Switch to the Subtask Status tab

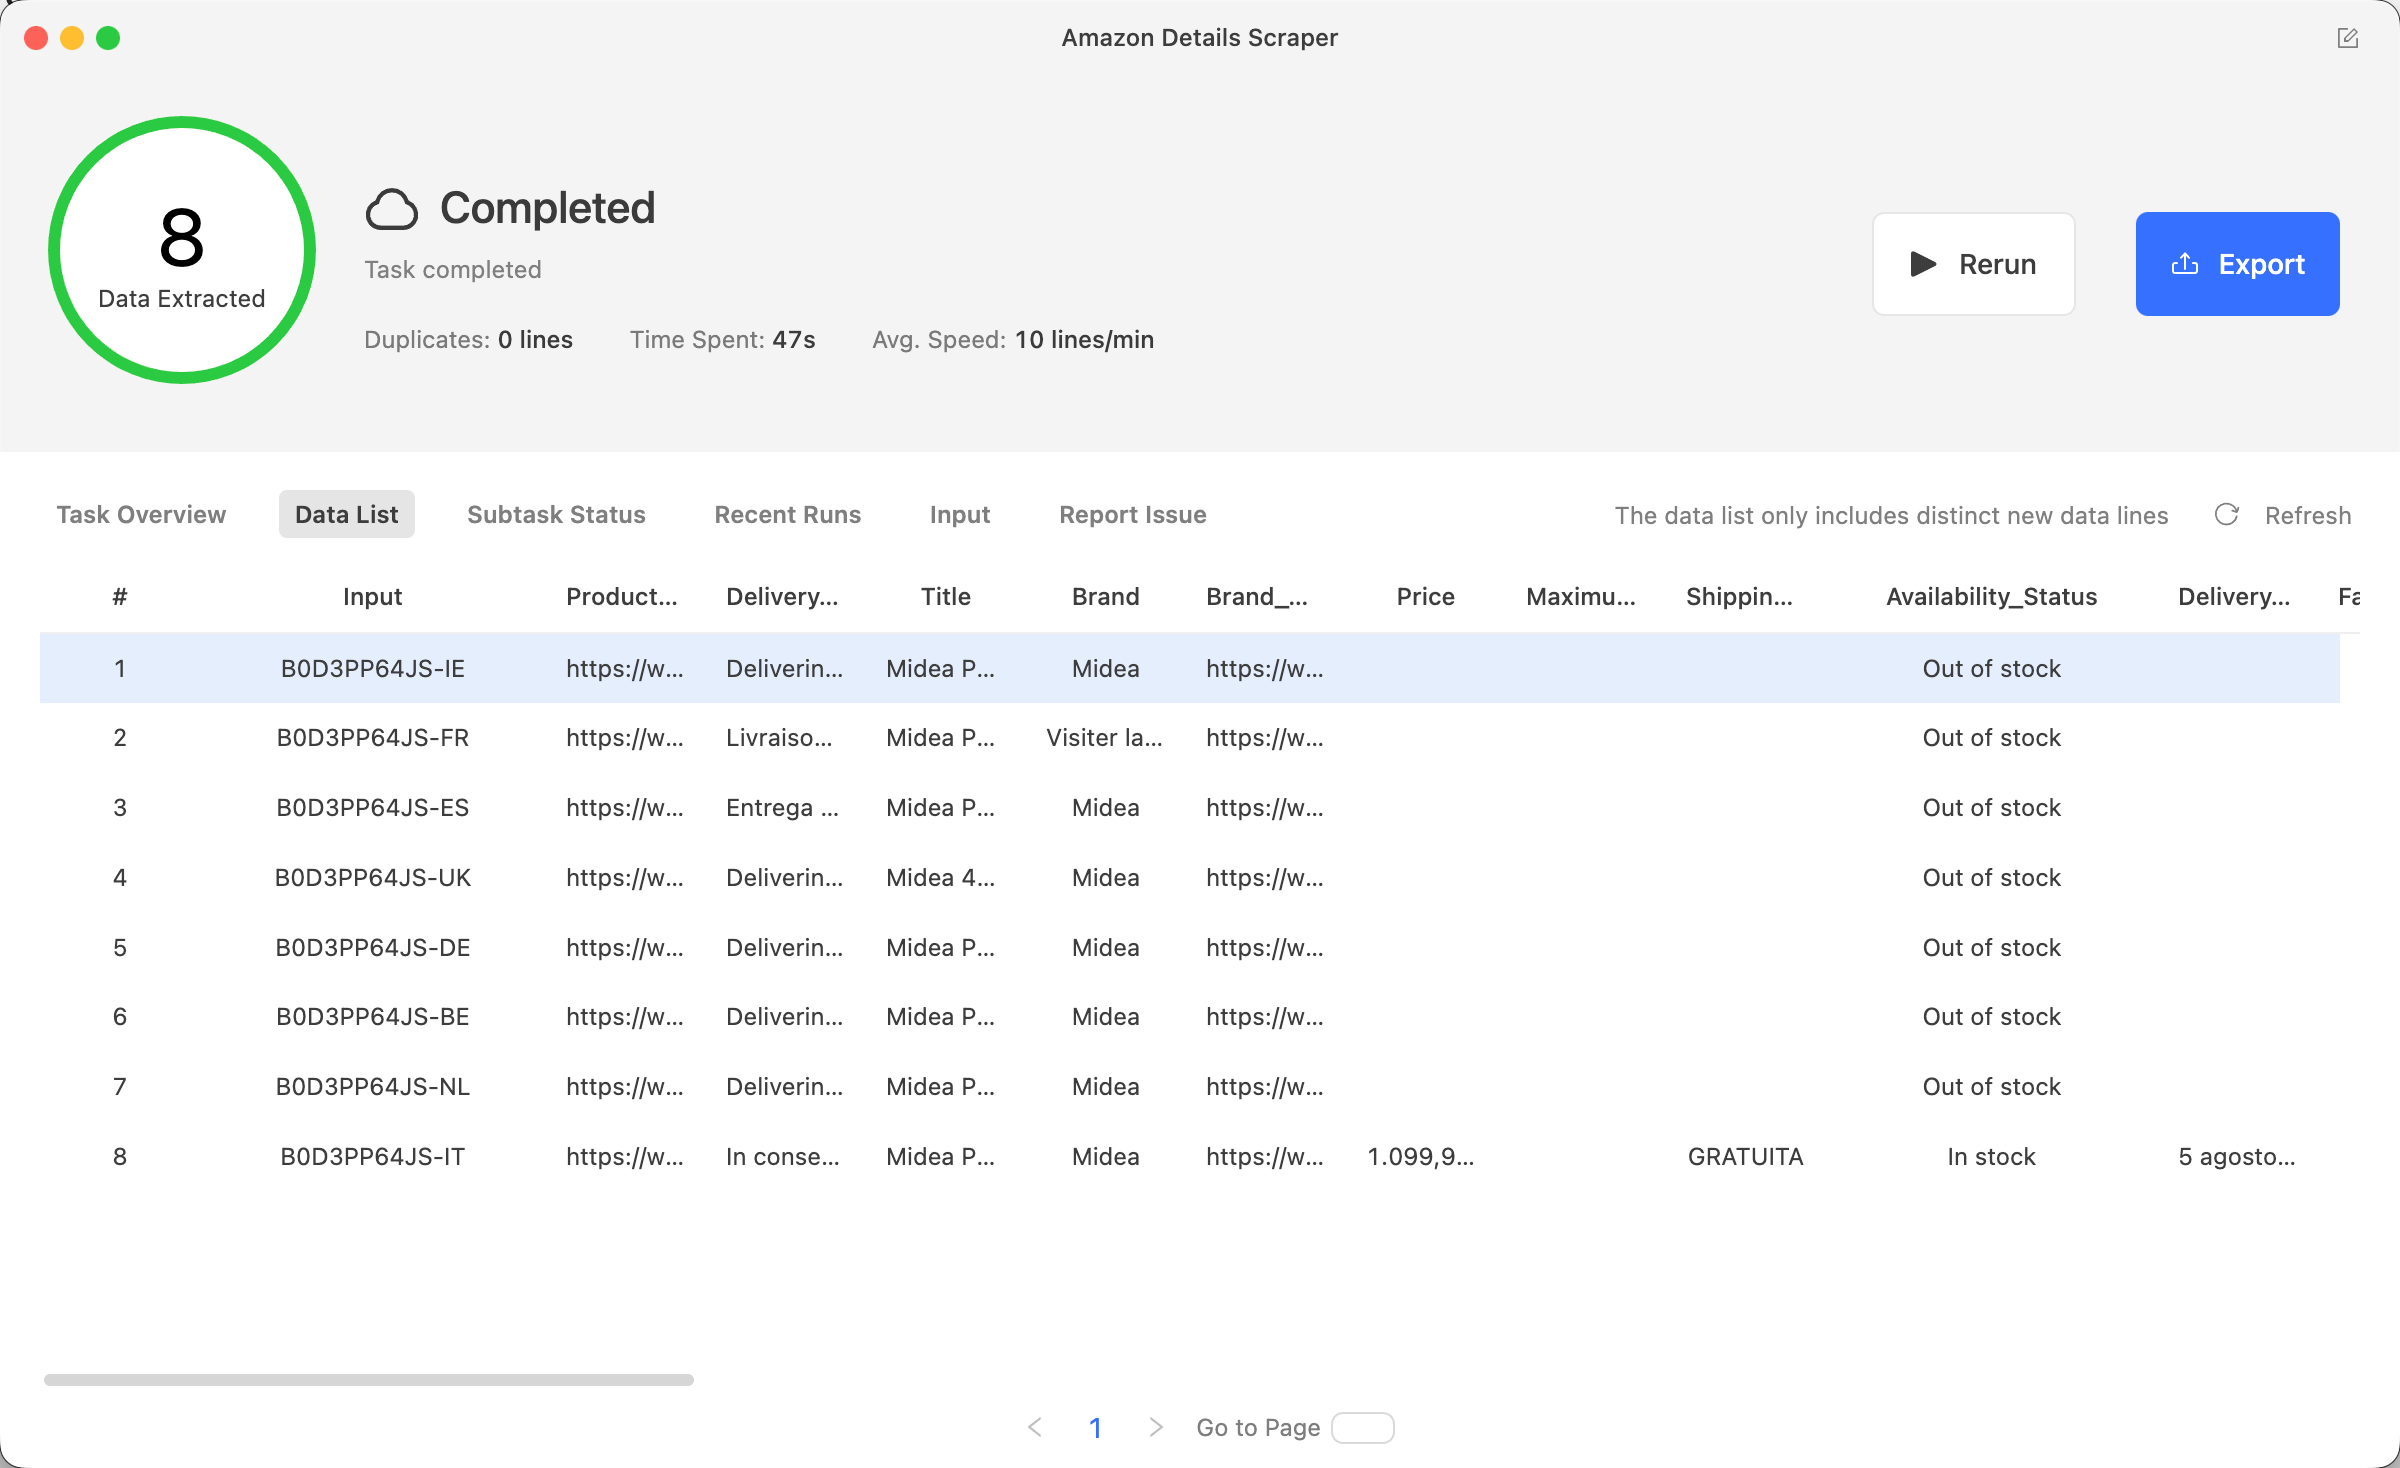point(556,515)
